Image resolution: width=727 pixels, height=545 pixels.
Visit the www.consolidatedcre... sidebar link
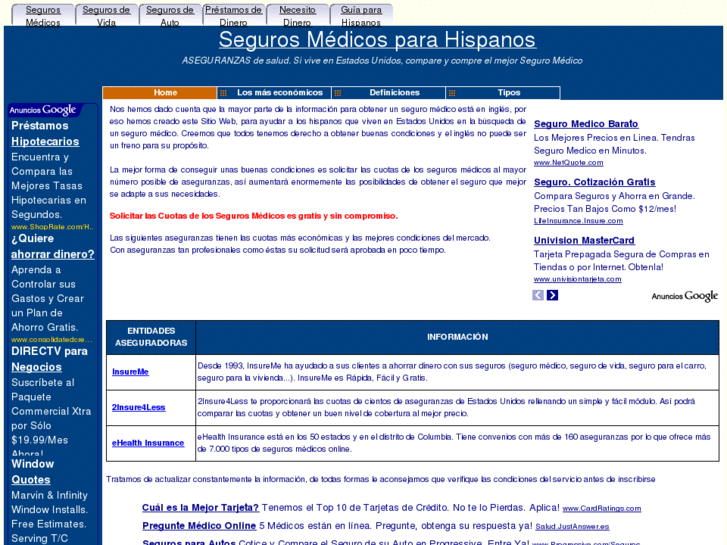coord(51,340)
